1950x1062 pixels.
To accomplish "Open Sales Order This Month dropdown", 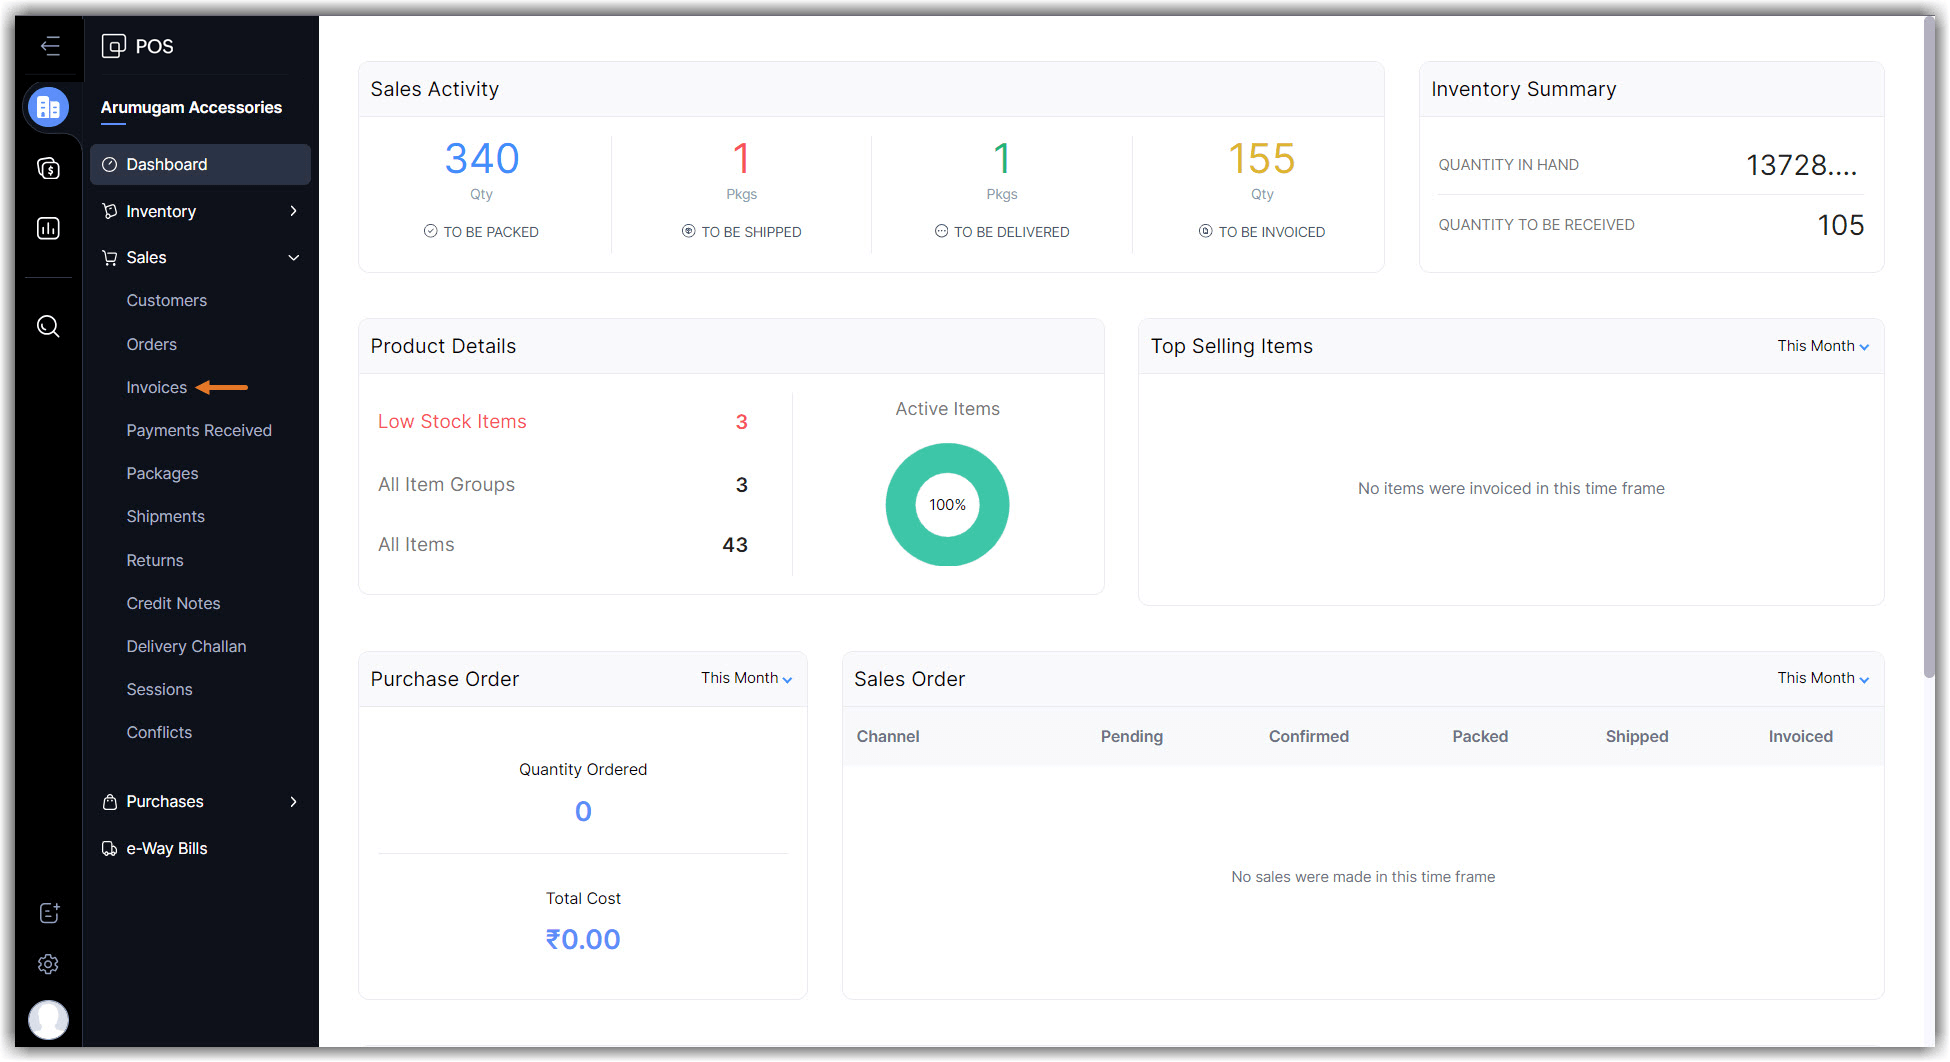I will point(1822,678).
